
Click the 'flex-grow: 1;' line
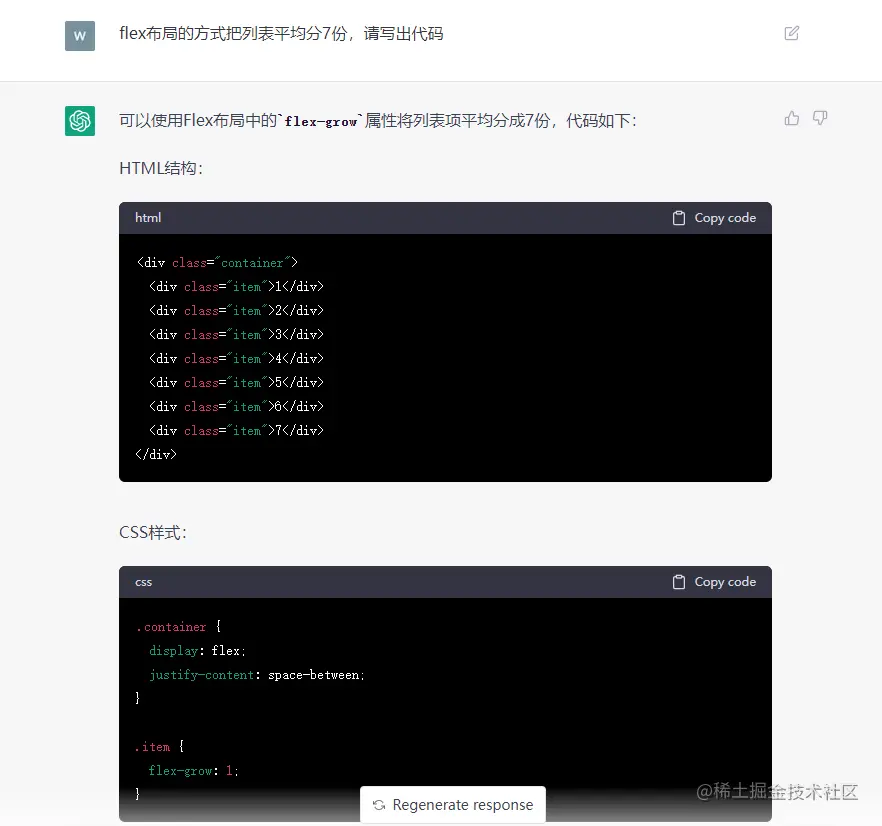click(194, 771)
